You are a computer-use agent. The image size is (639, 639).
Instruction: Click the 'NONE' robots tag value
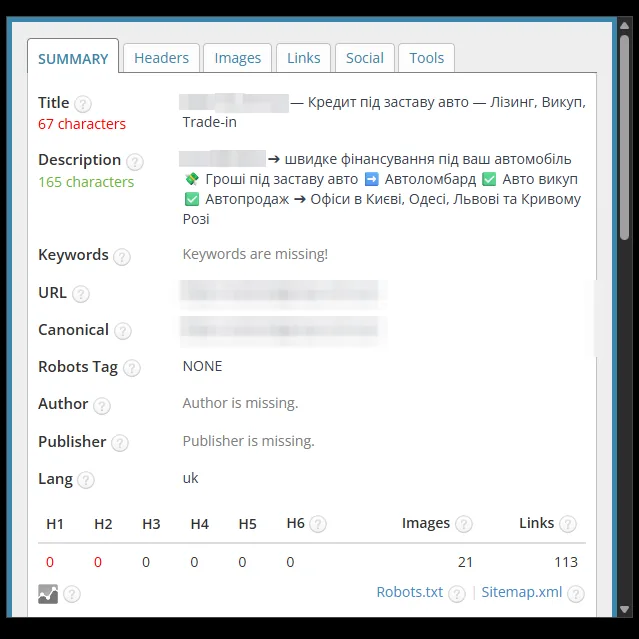tap(203, 366)
